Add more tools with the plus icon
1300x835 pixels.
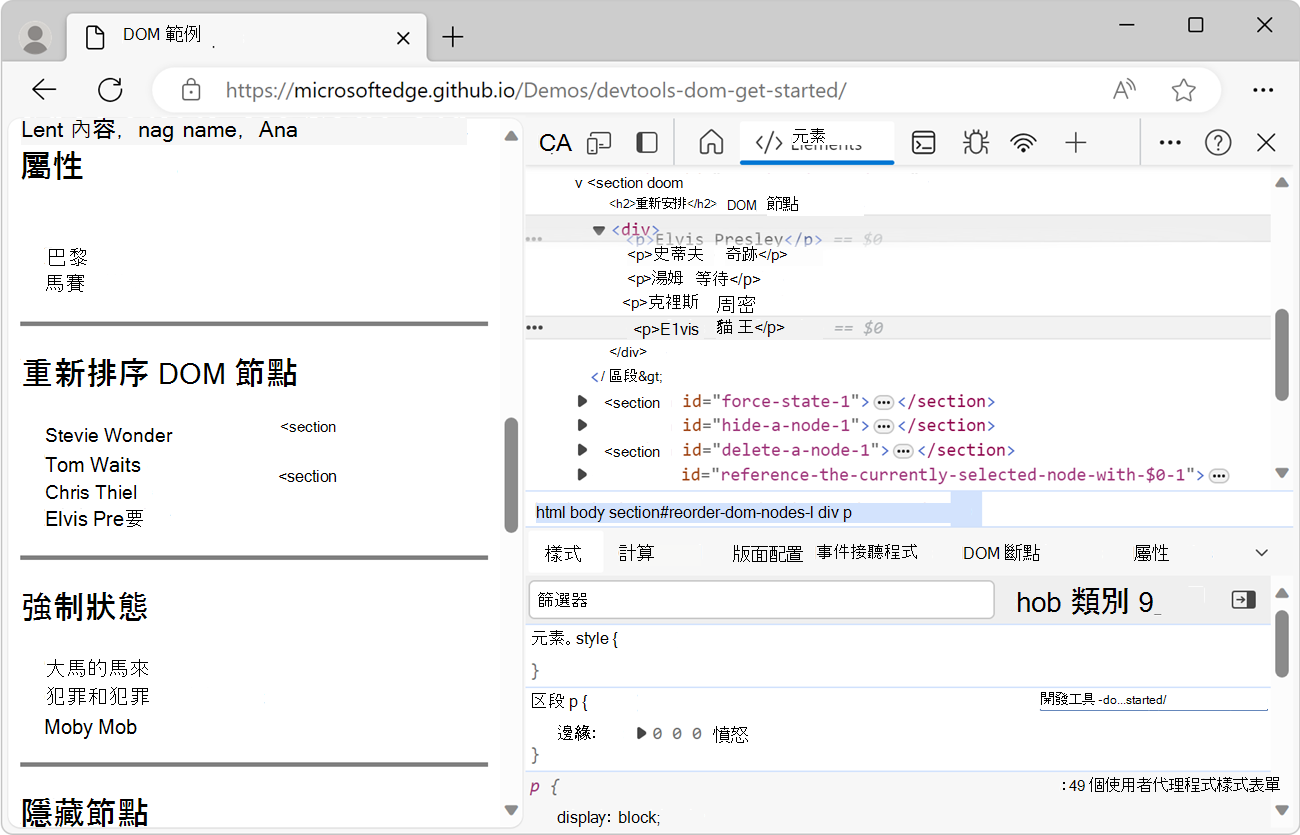pyautogui.click(x=1075, y=143)
